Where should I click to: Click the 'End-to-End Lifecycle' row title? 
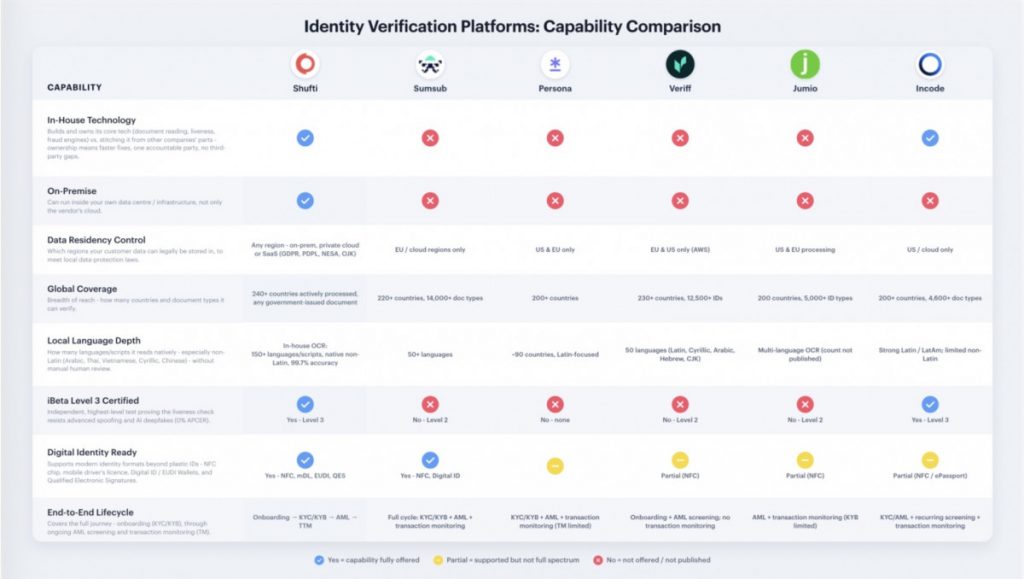(x=90, y=512)
